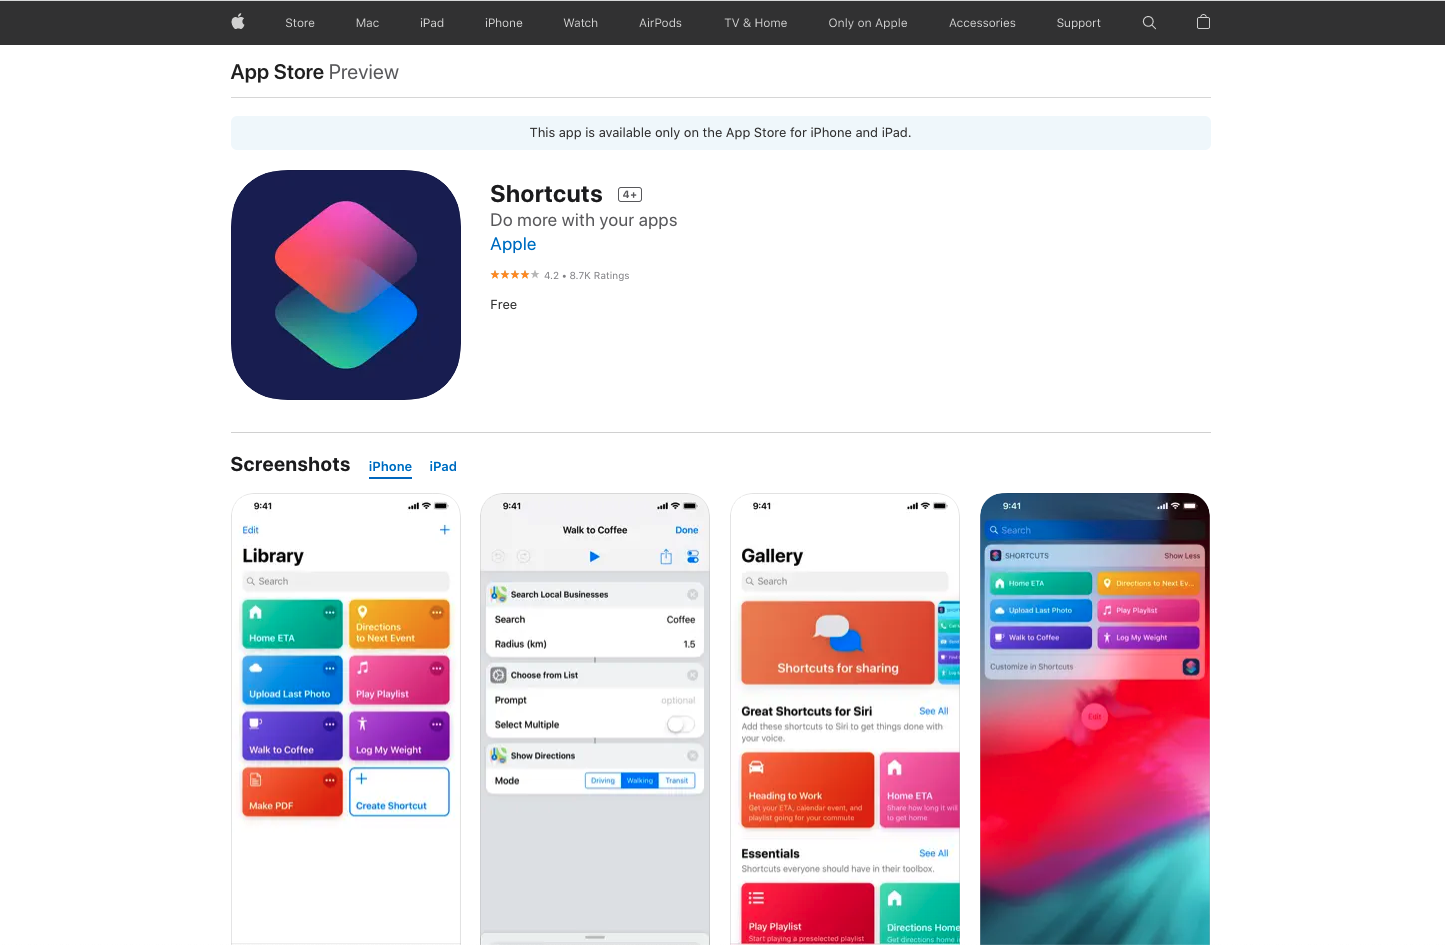Click Upload Last Photo widget button

coord(1041,610)
